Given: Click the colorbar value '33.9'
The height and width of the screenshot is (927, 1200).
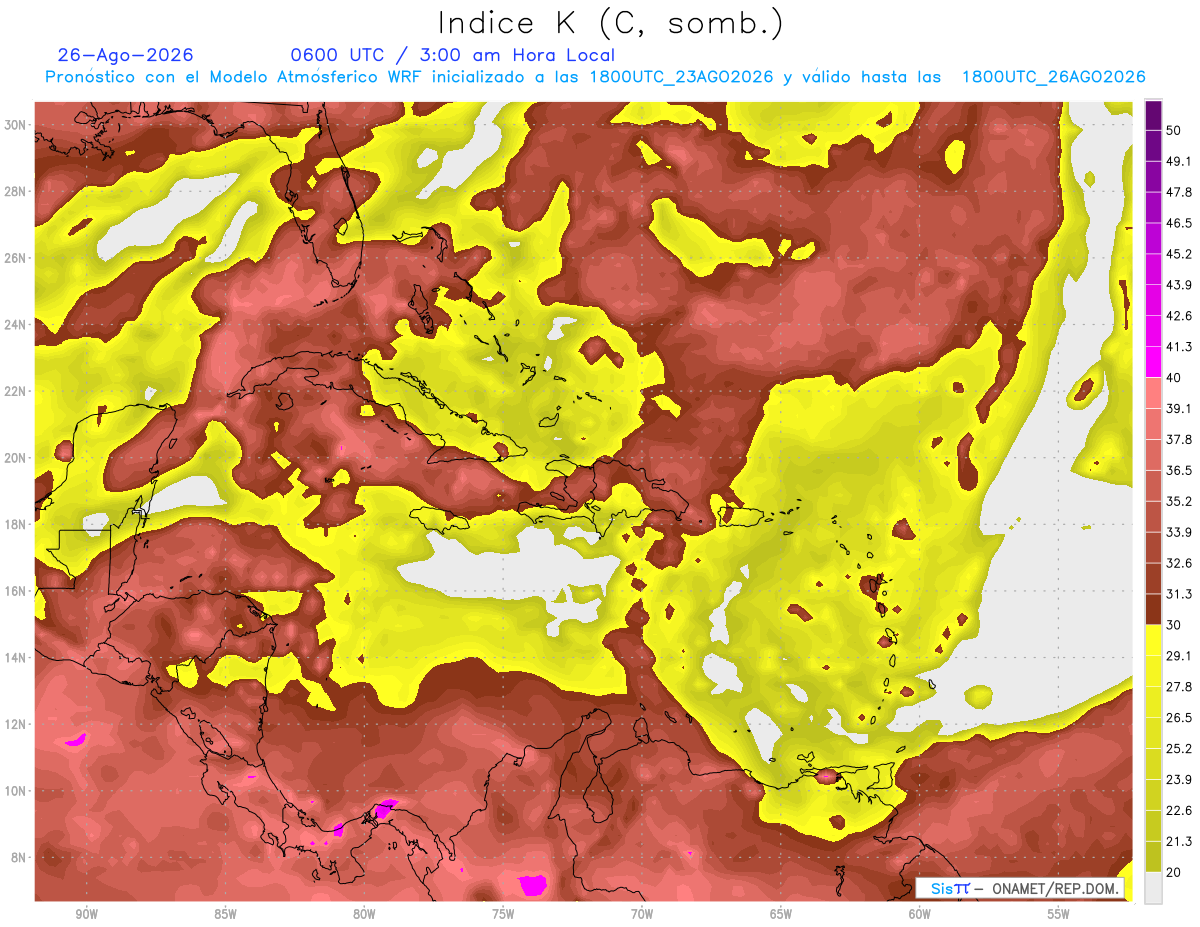Looking at the screenshot, I should pyautogui.click(x=1179, y=532).
